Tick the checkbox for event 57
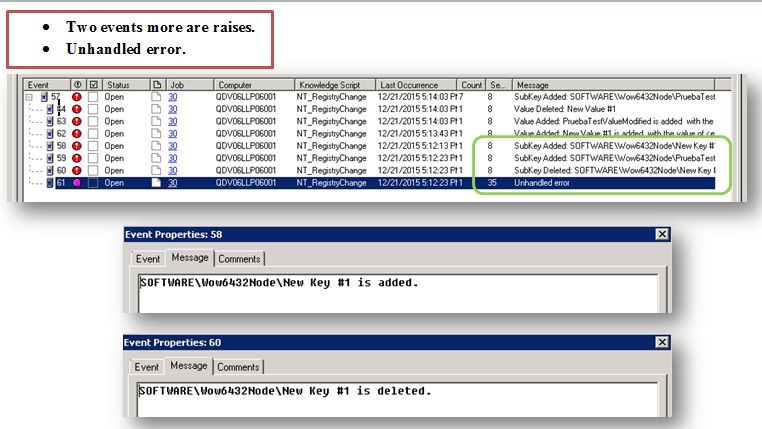Viewport: 762px width, 429px height. (x=93, y=97)
